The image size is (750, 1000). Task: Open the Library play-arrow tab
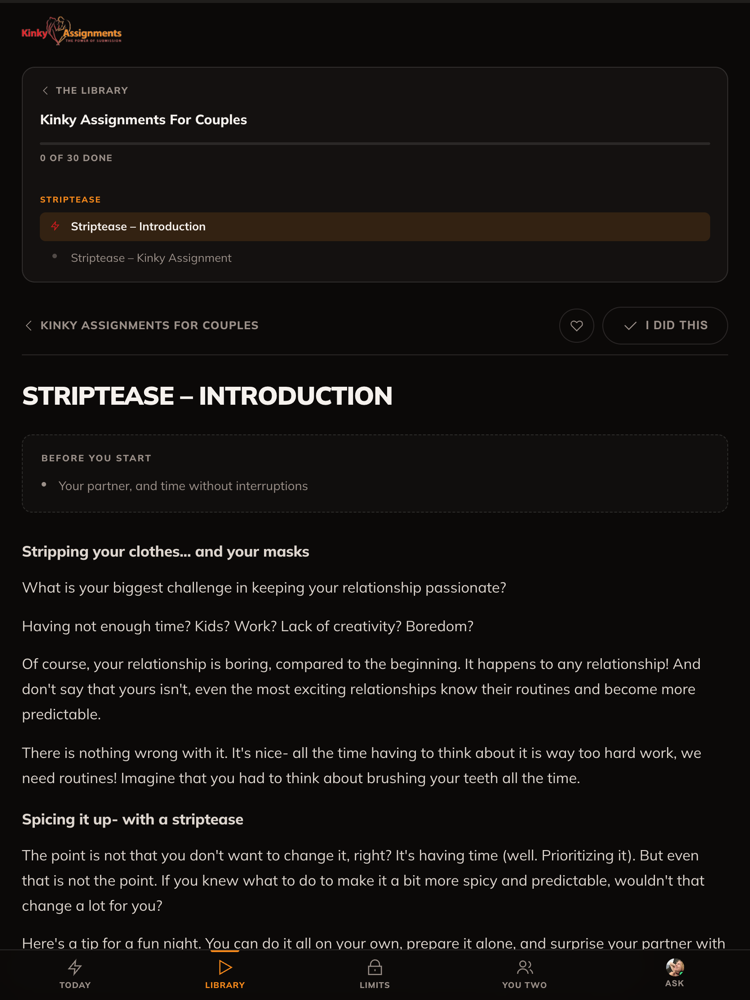click(224, 967)
